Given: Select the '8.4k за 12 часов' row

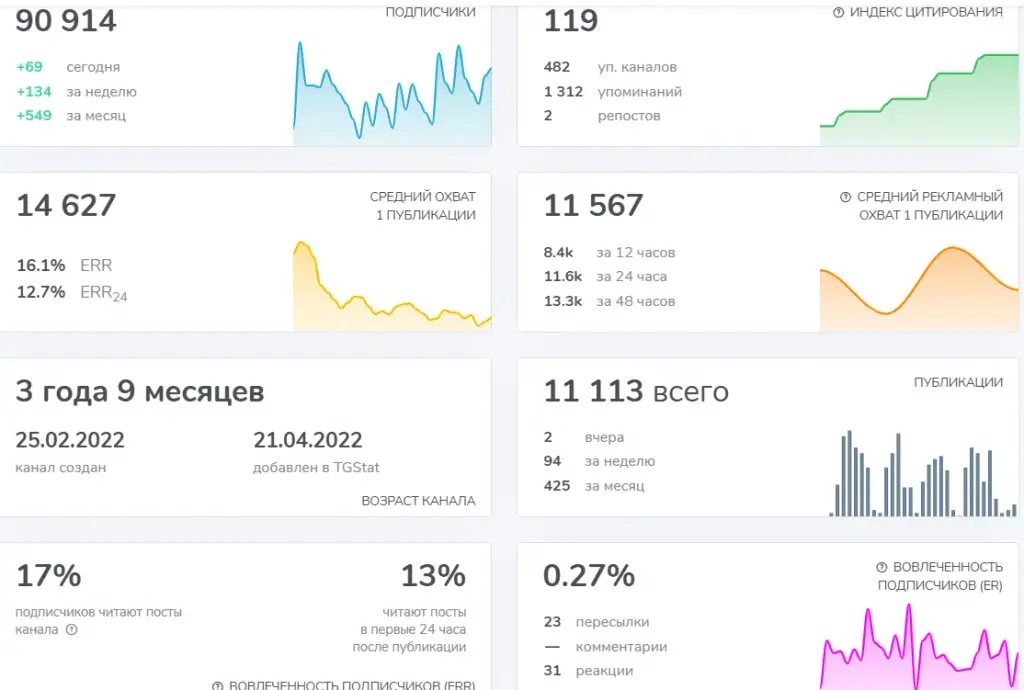Looking at the screenshot, I should tap(609, 252).
